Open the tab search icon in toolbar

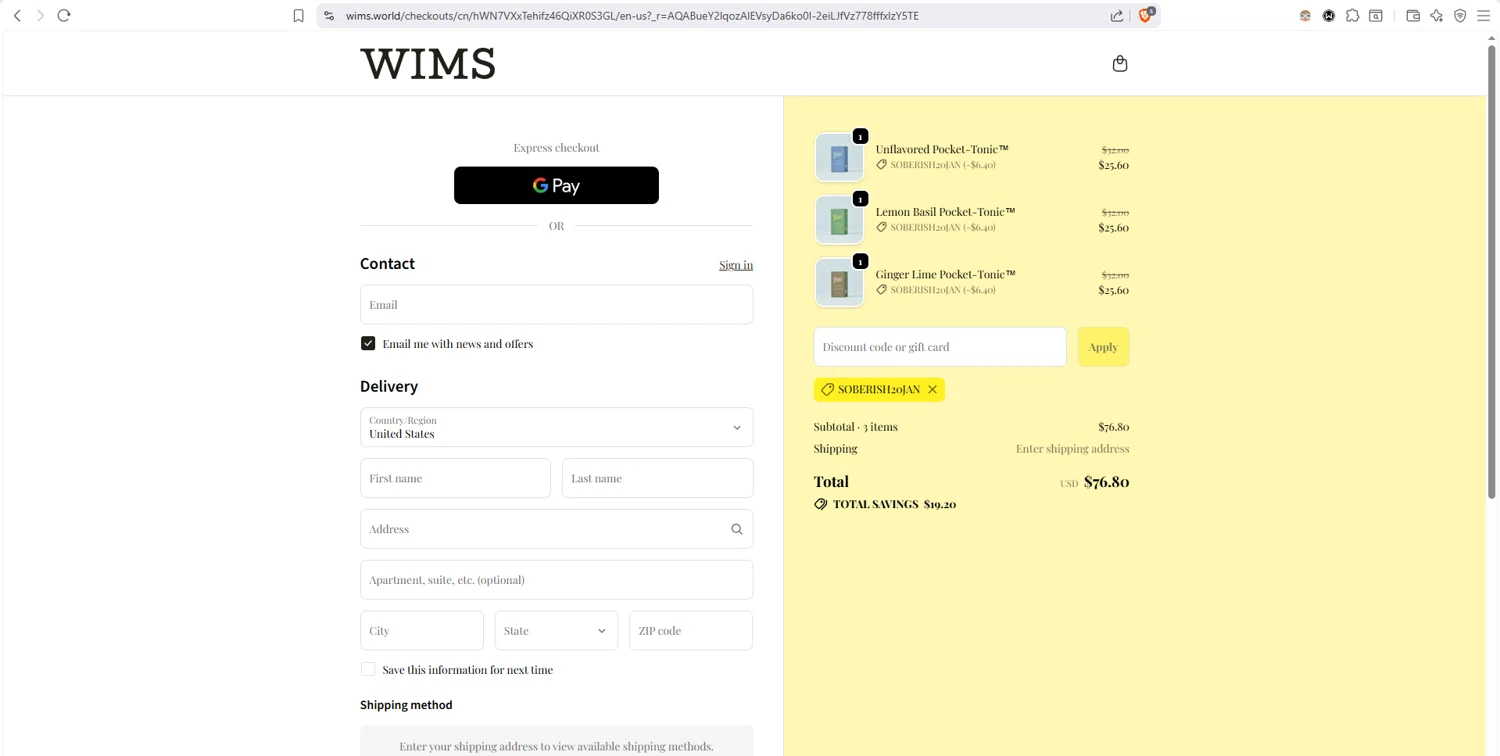[x=1376, y=15]
